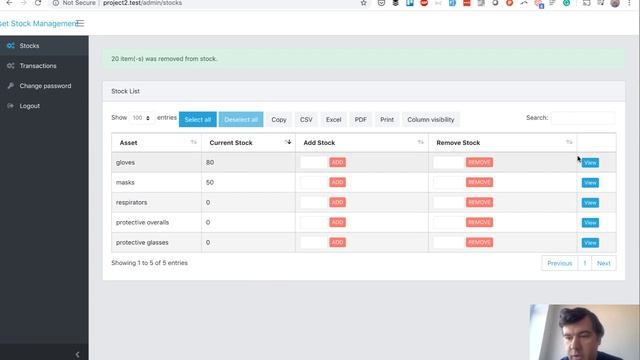
Task: Toggle the hamburger sidebar menu icon
Action: click(80, 23)
